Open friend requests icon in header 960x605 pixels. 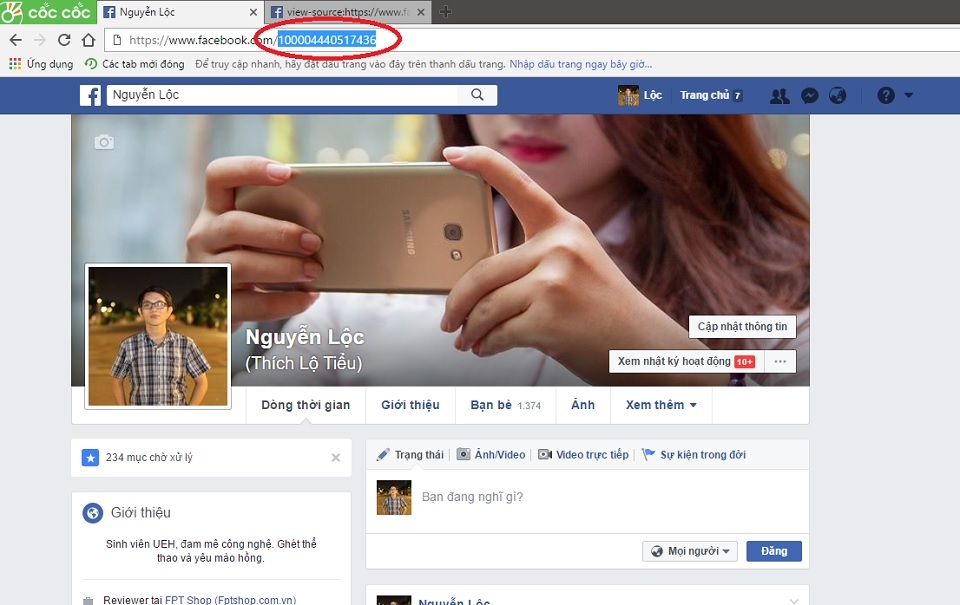coord(779,96)
